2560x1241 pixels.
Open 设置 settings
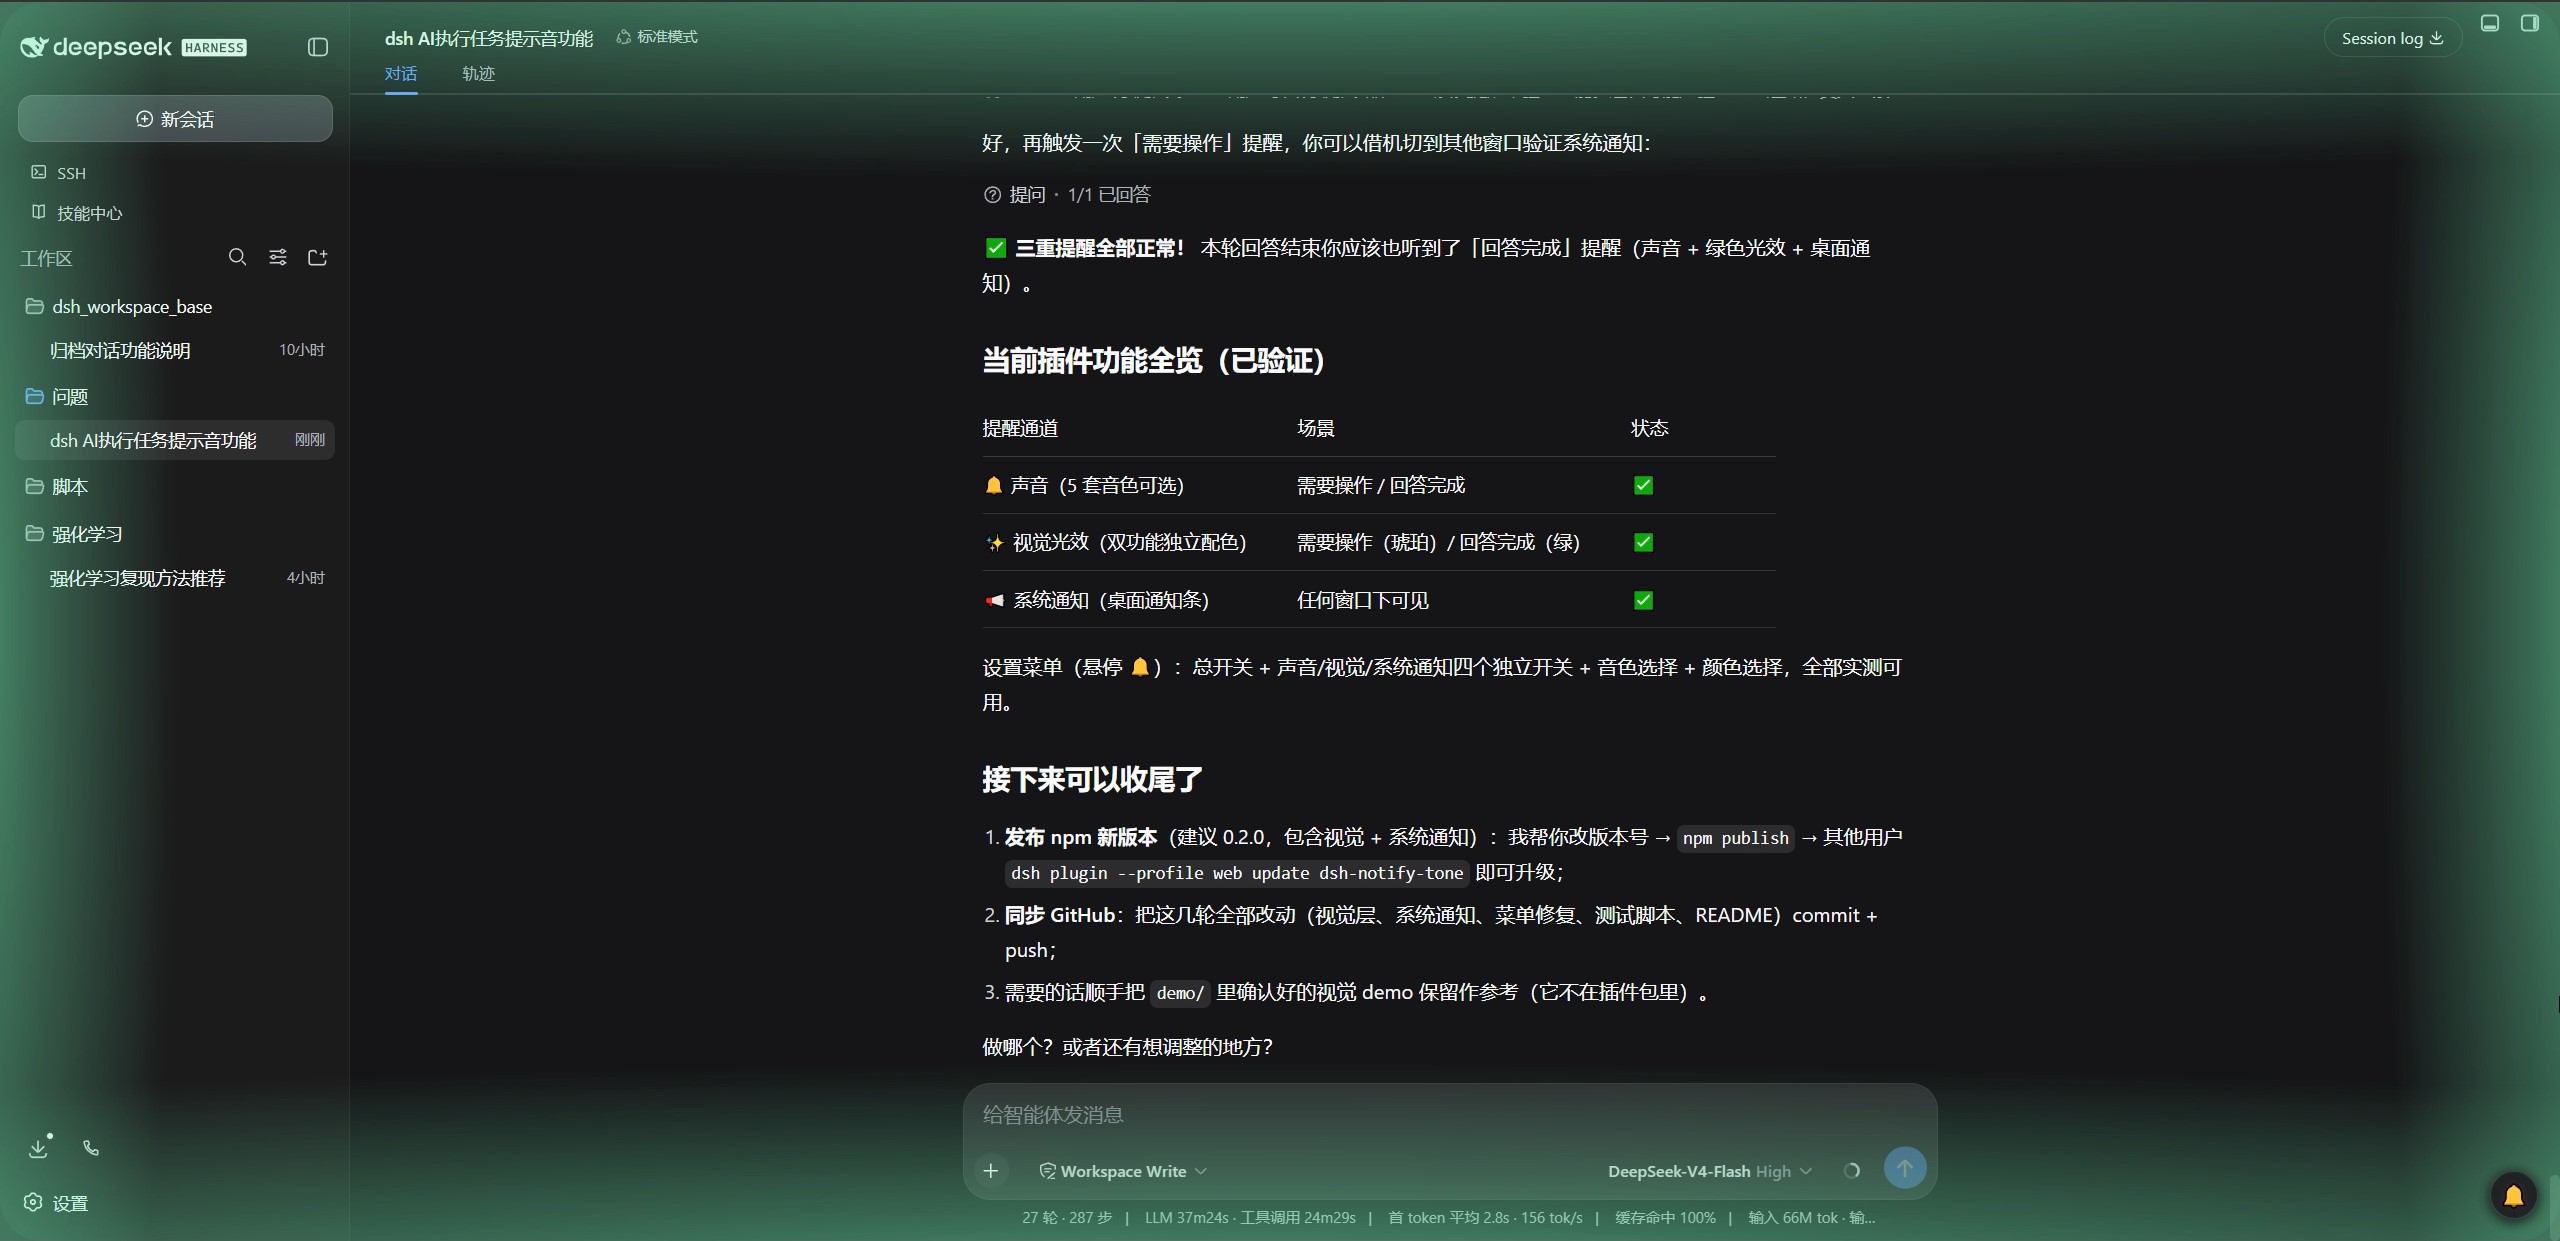(57, 1203)
